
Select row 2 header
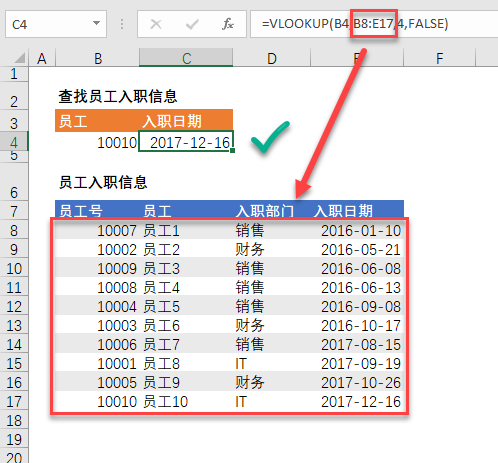(x=14, y=96)
